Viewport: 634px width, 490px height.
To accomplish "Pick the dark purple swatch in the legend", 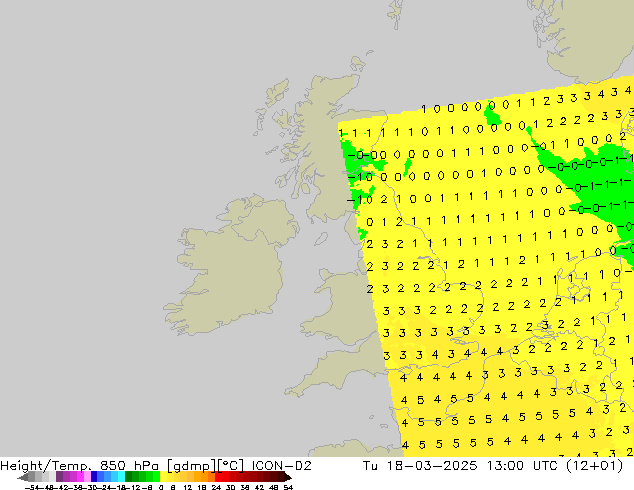I will point(59,477).
